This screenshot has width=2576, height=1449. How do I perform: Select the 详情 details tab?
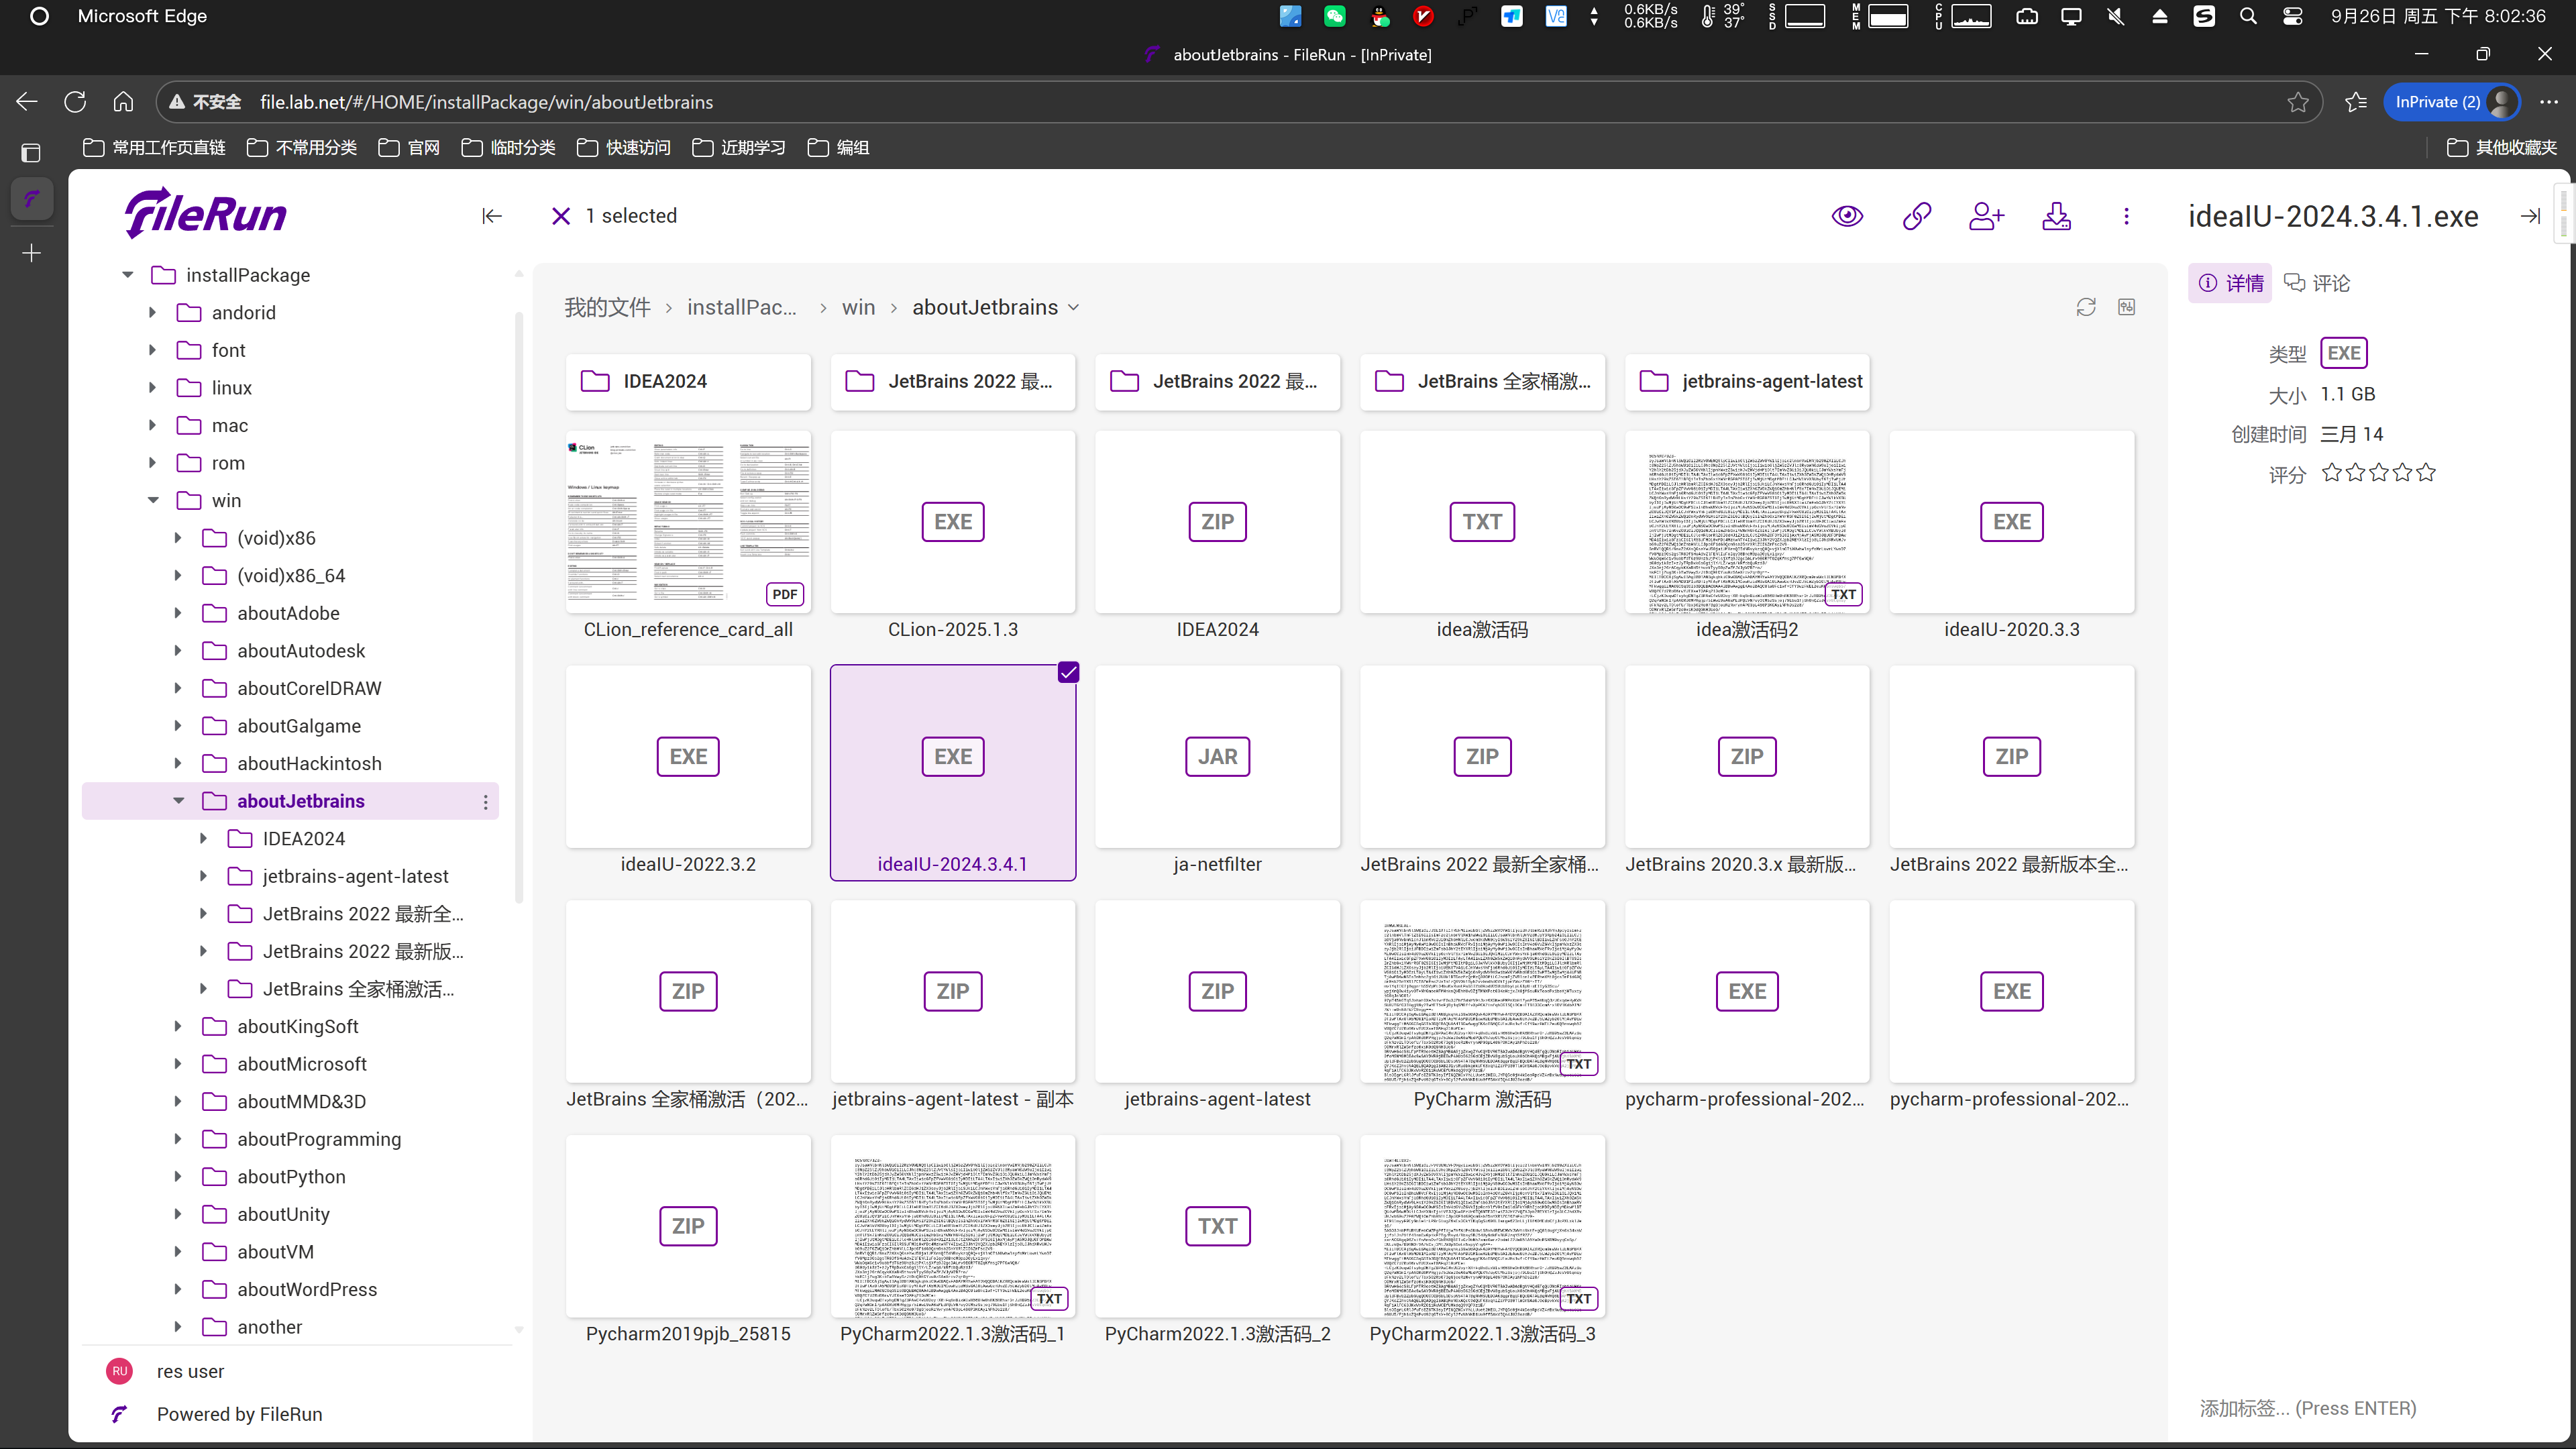[x=2231, y=283]
